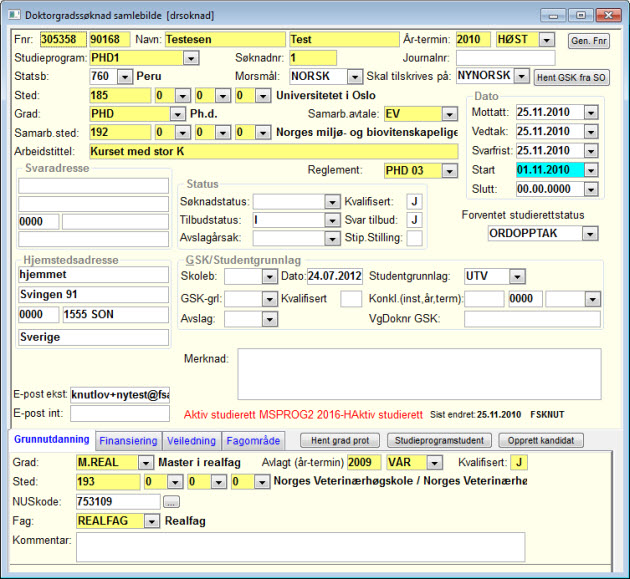Click the first empty Svaradresse line
The width and height of the screenshot is (630, 579).
94,186
